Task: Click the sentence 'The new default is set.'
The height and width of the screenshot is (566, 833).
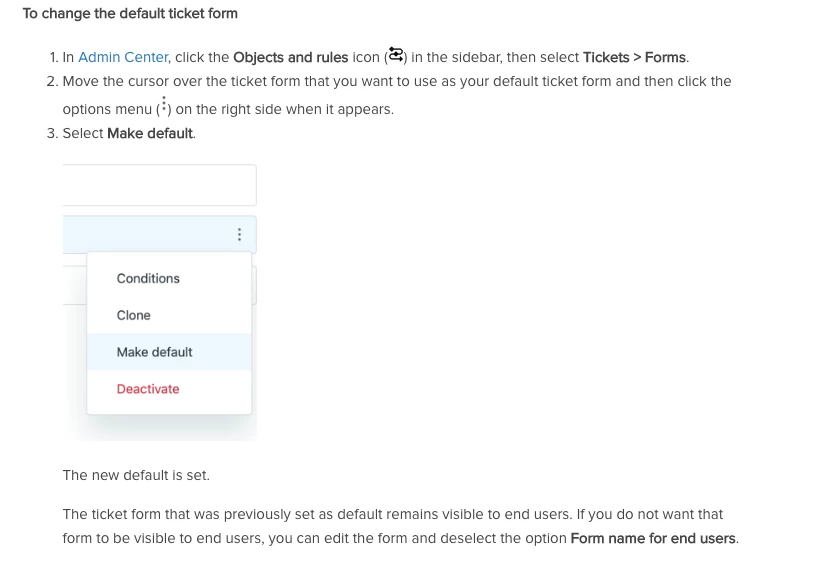Action: tap(136, 475)
